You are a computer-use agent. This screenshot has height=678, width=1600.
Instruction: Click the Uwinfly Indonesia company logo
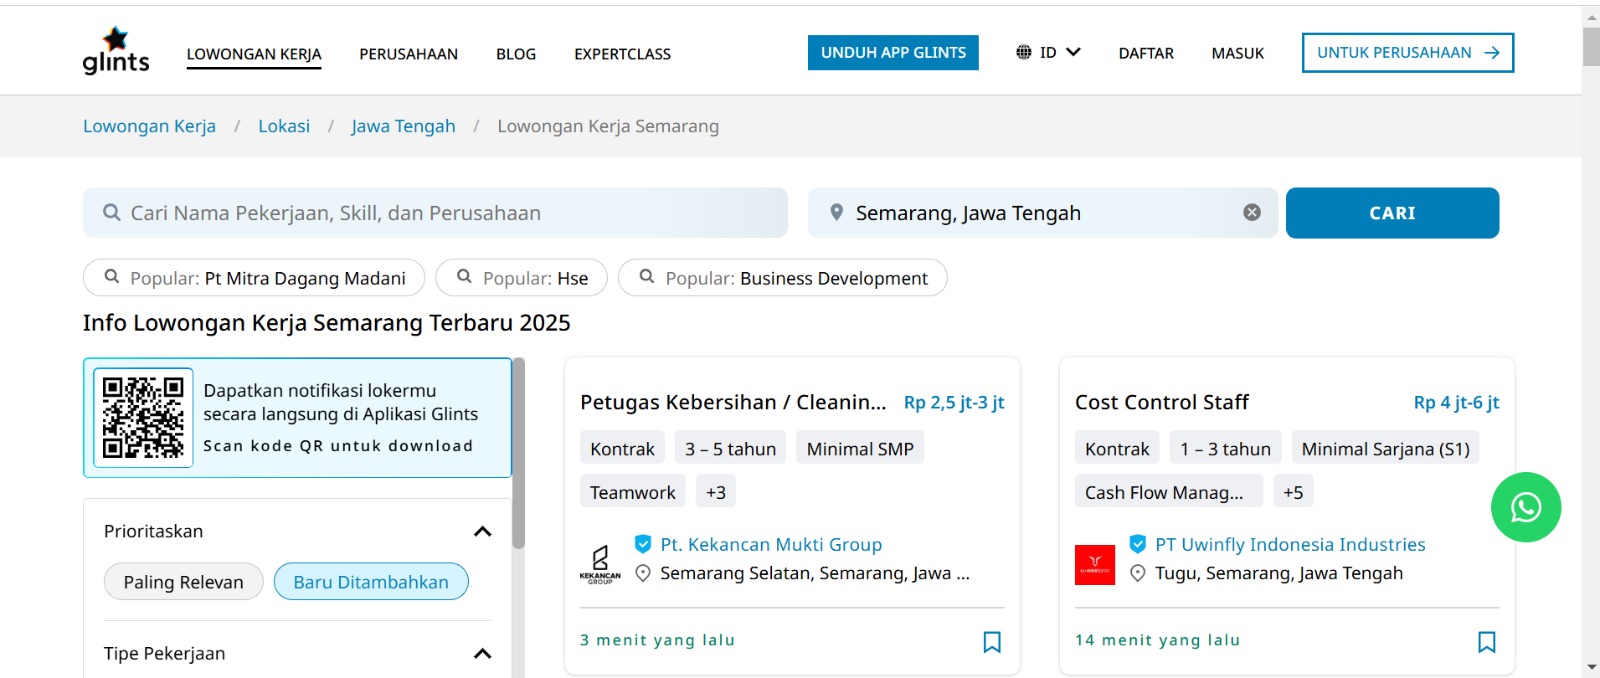coord(1095,565)
